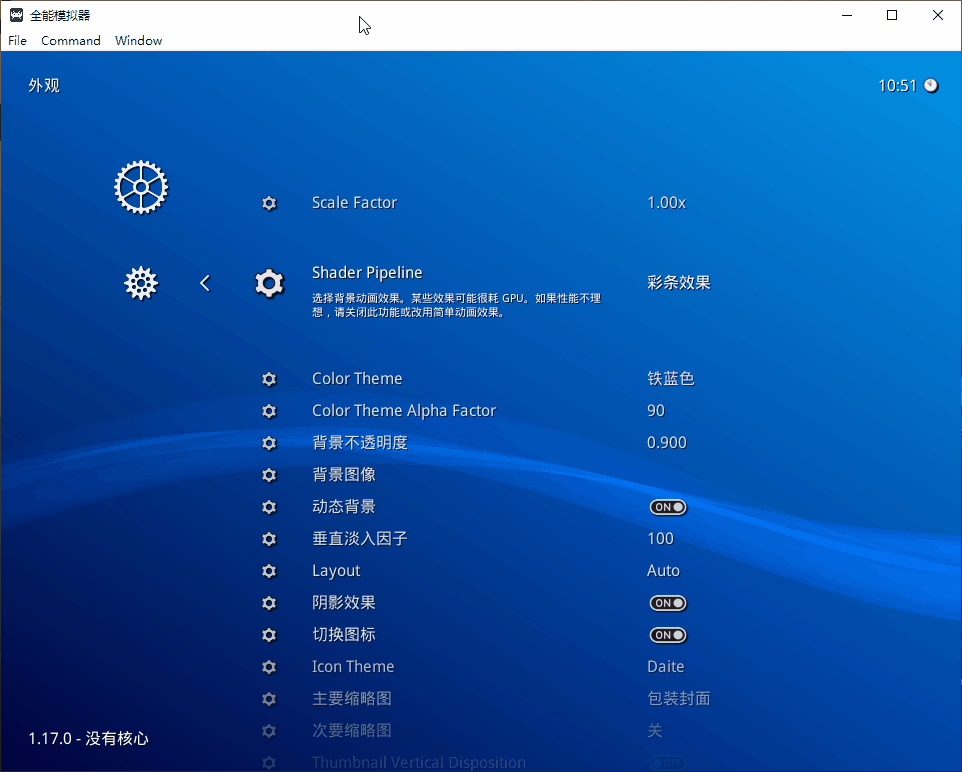Toggle the 动态背景 ON switch
962x772 pixels.
[x=668, y=507]
